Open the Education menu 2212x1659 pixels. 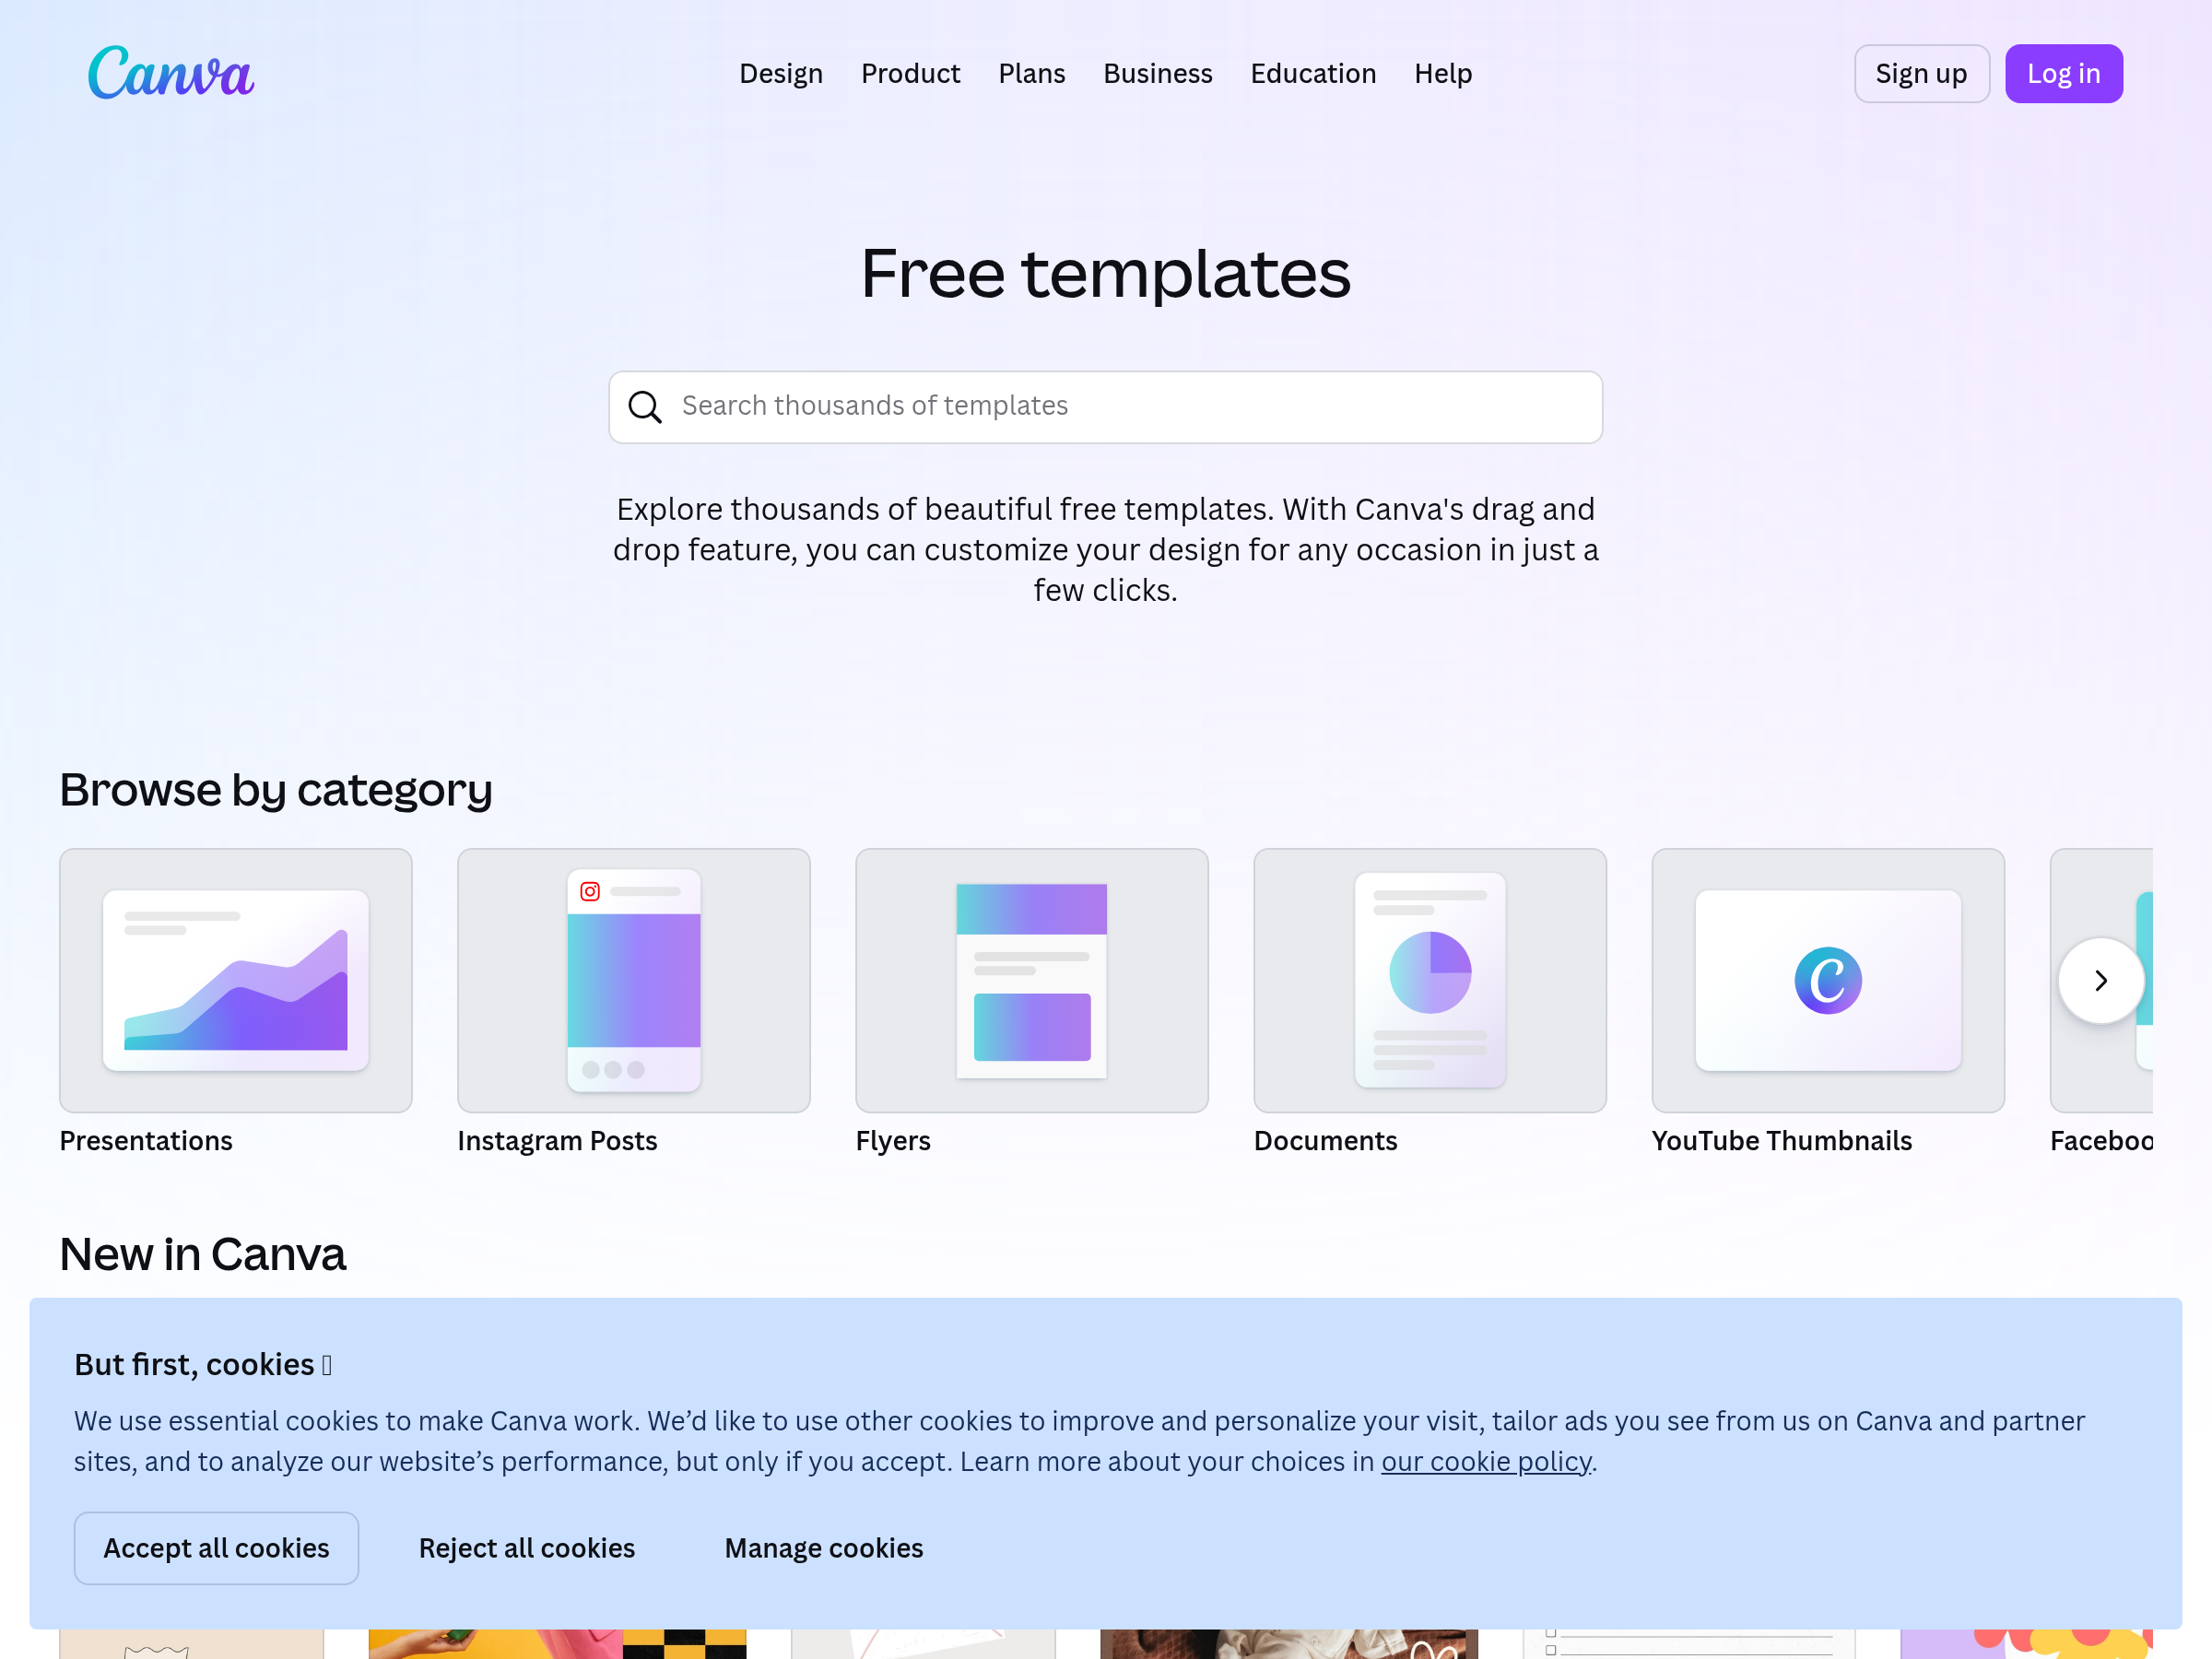(1313, 73)
